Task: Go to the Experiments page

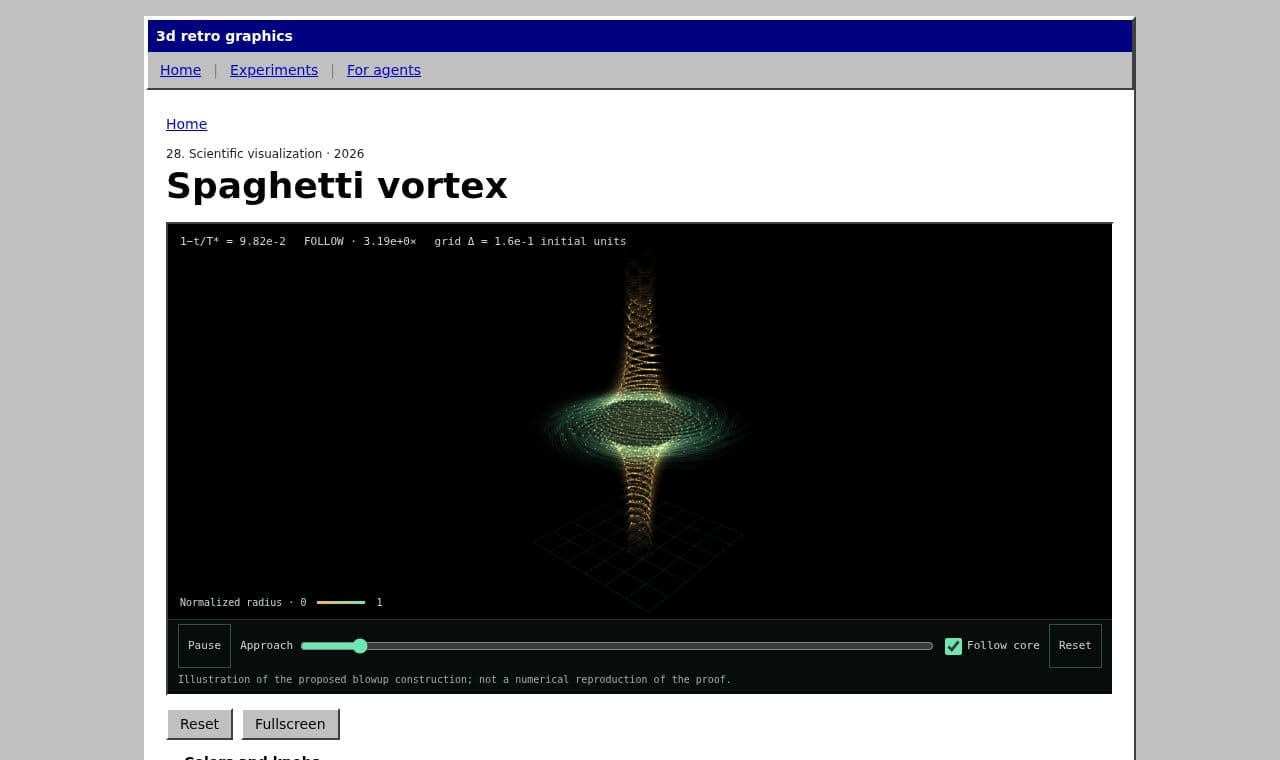Action: (274, 70)
